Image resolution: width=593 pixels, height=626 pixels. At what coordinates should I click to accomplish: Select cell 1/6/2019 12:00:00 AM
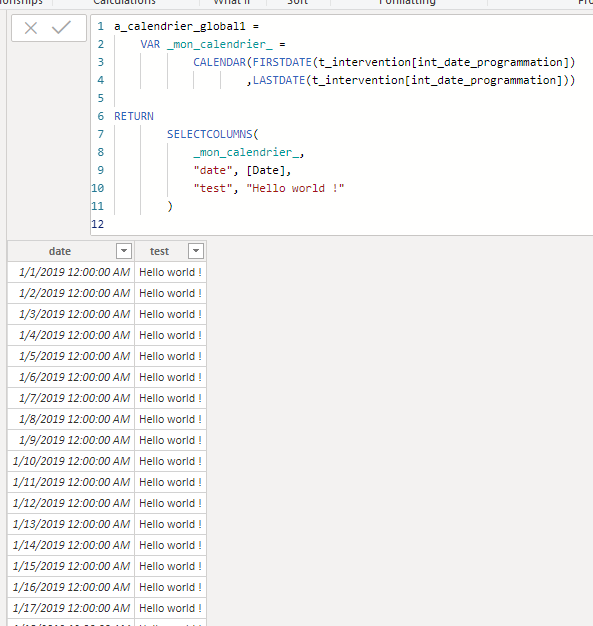click(x=71, y=377)
